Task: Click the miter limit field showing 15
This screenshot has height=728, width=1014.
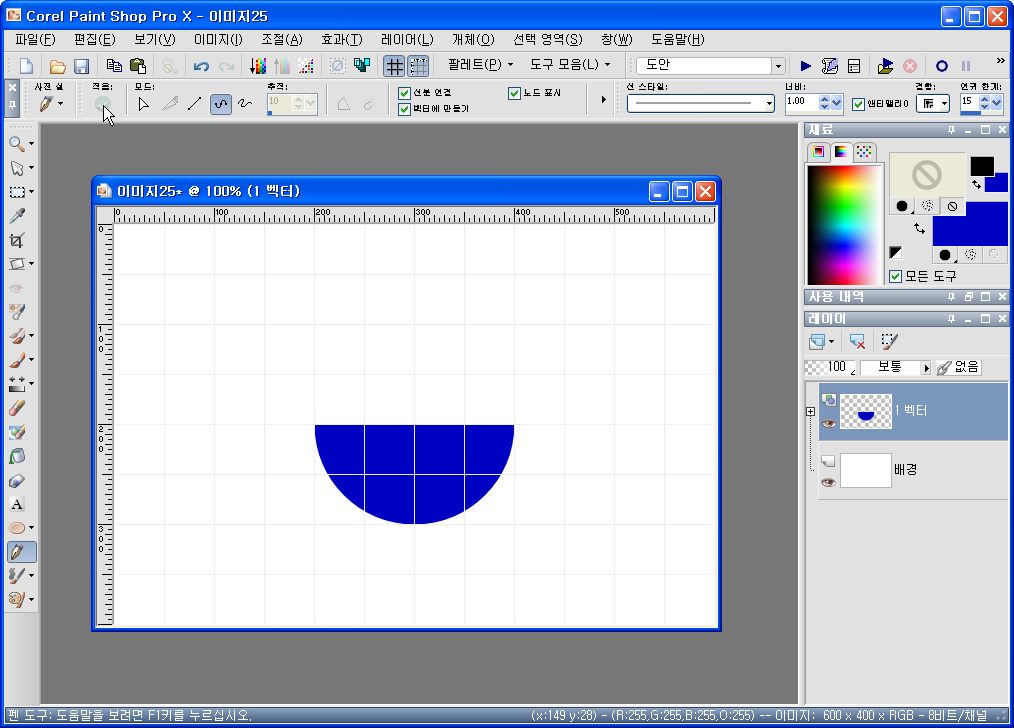Action: tap(969, 102)
